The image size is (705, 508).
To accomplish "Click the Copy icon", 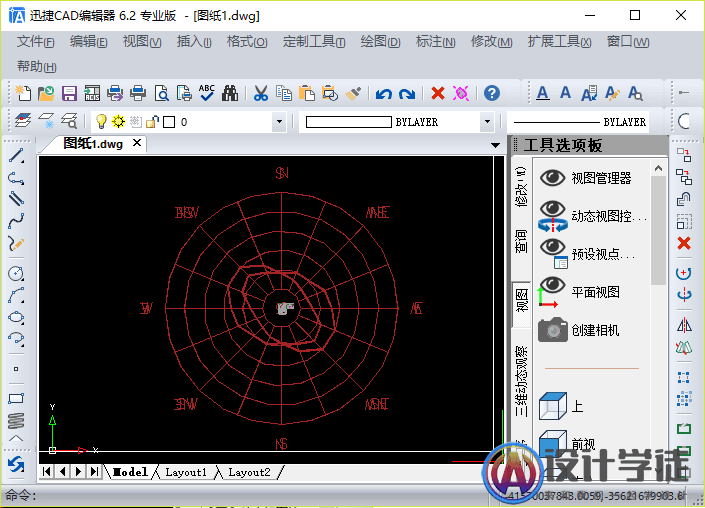I will click(x=284, y=94).
